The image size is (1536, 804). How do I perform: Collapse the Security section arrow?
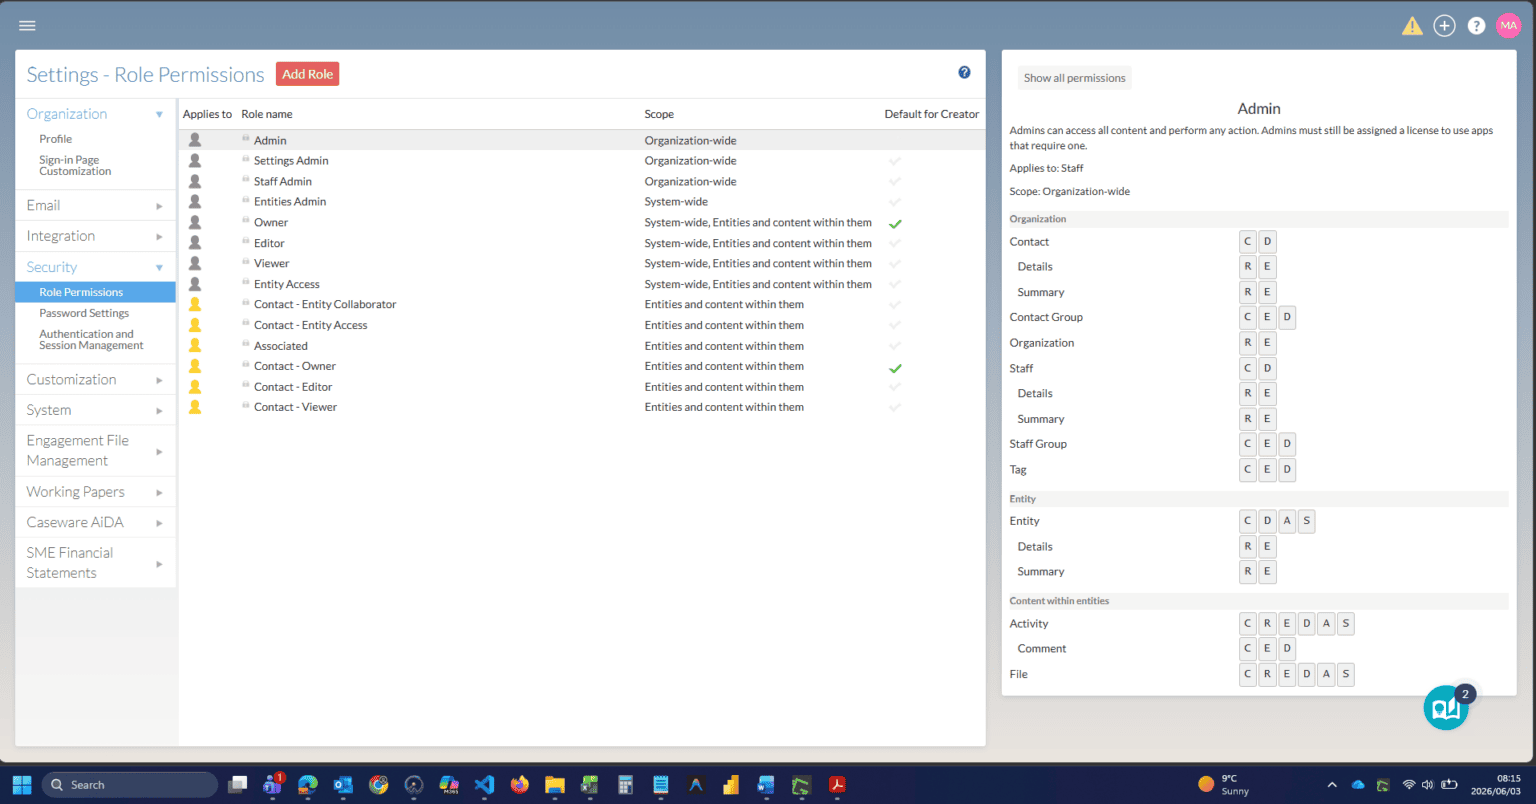tap(159, 268)
